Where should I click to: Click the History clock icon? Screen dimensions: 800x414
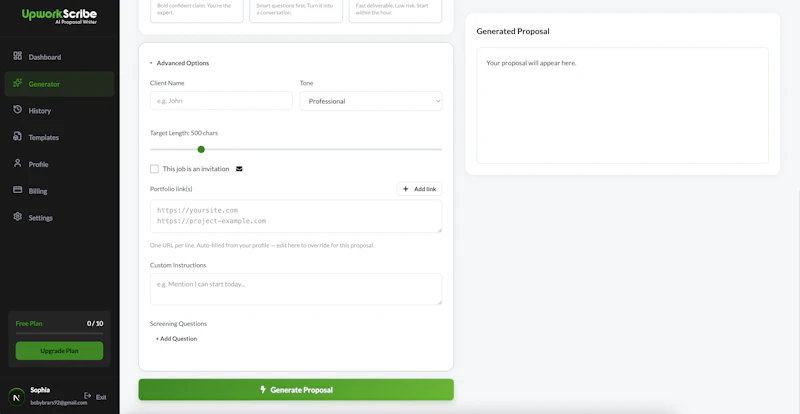[17, 109]
